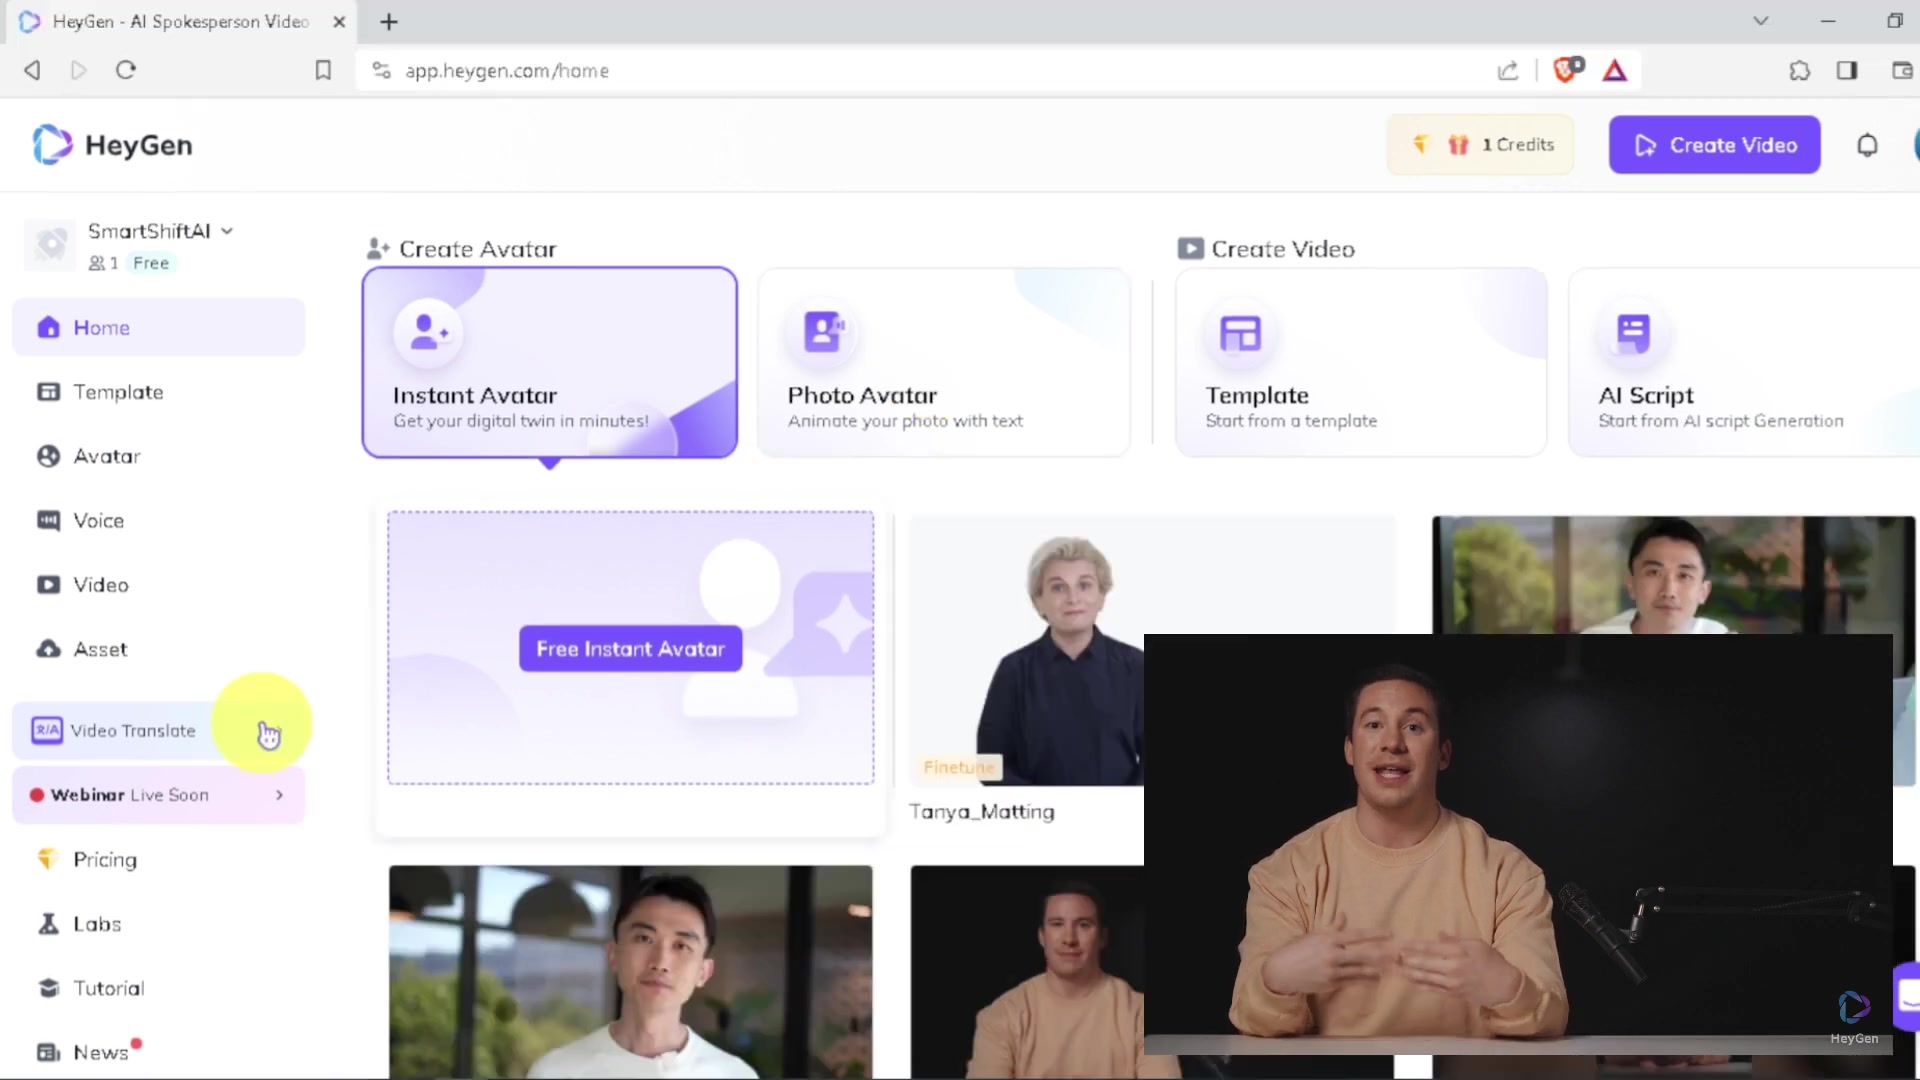Click the Brave rewards triangle icon
Image resolution: width=1920 pixels, height=1080 pixels.
coord(1615,70)
